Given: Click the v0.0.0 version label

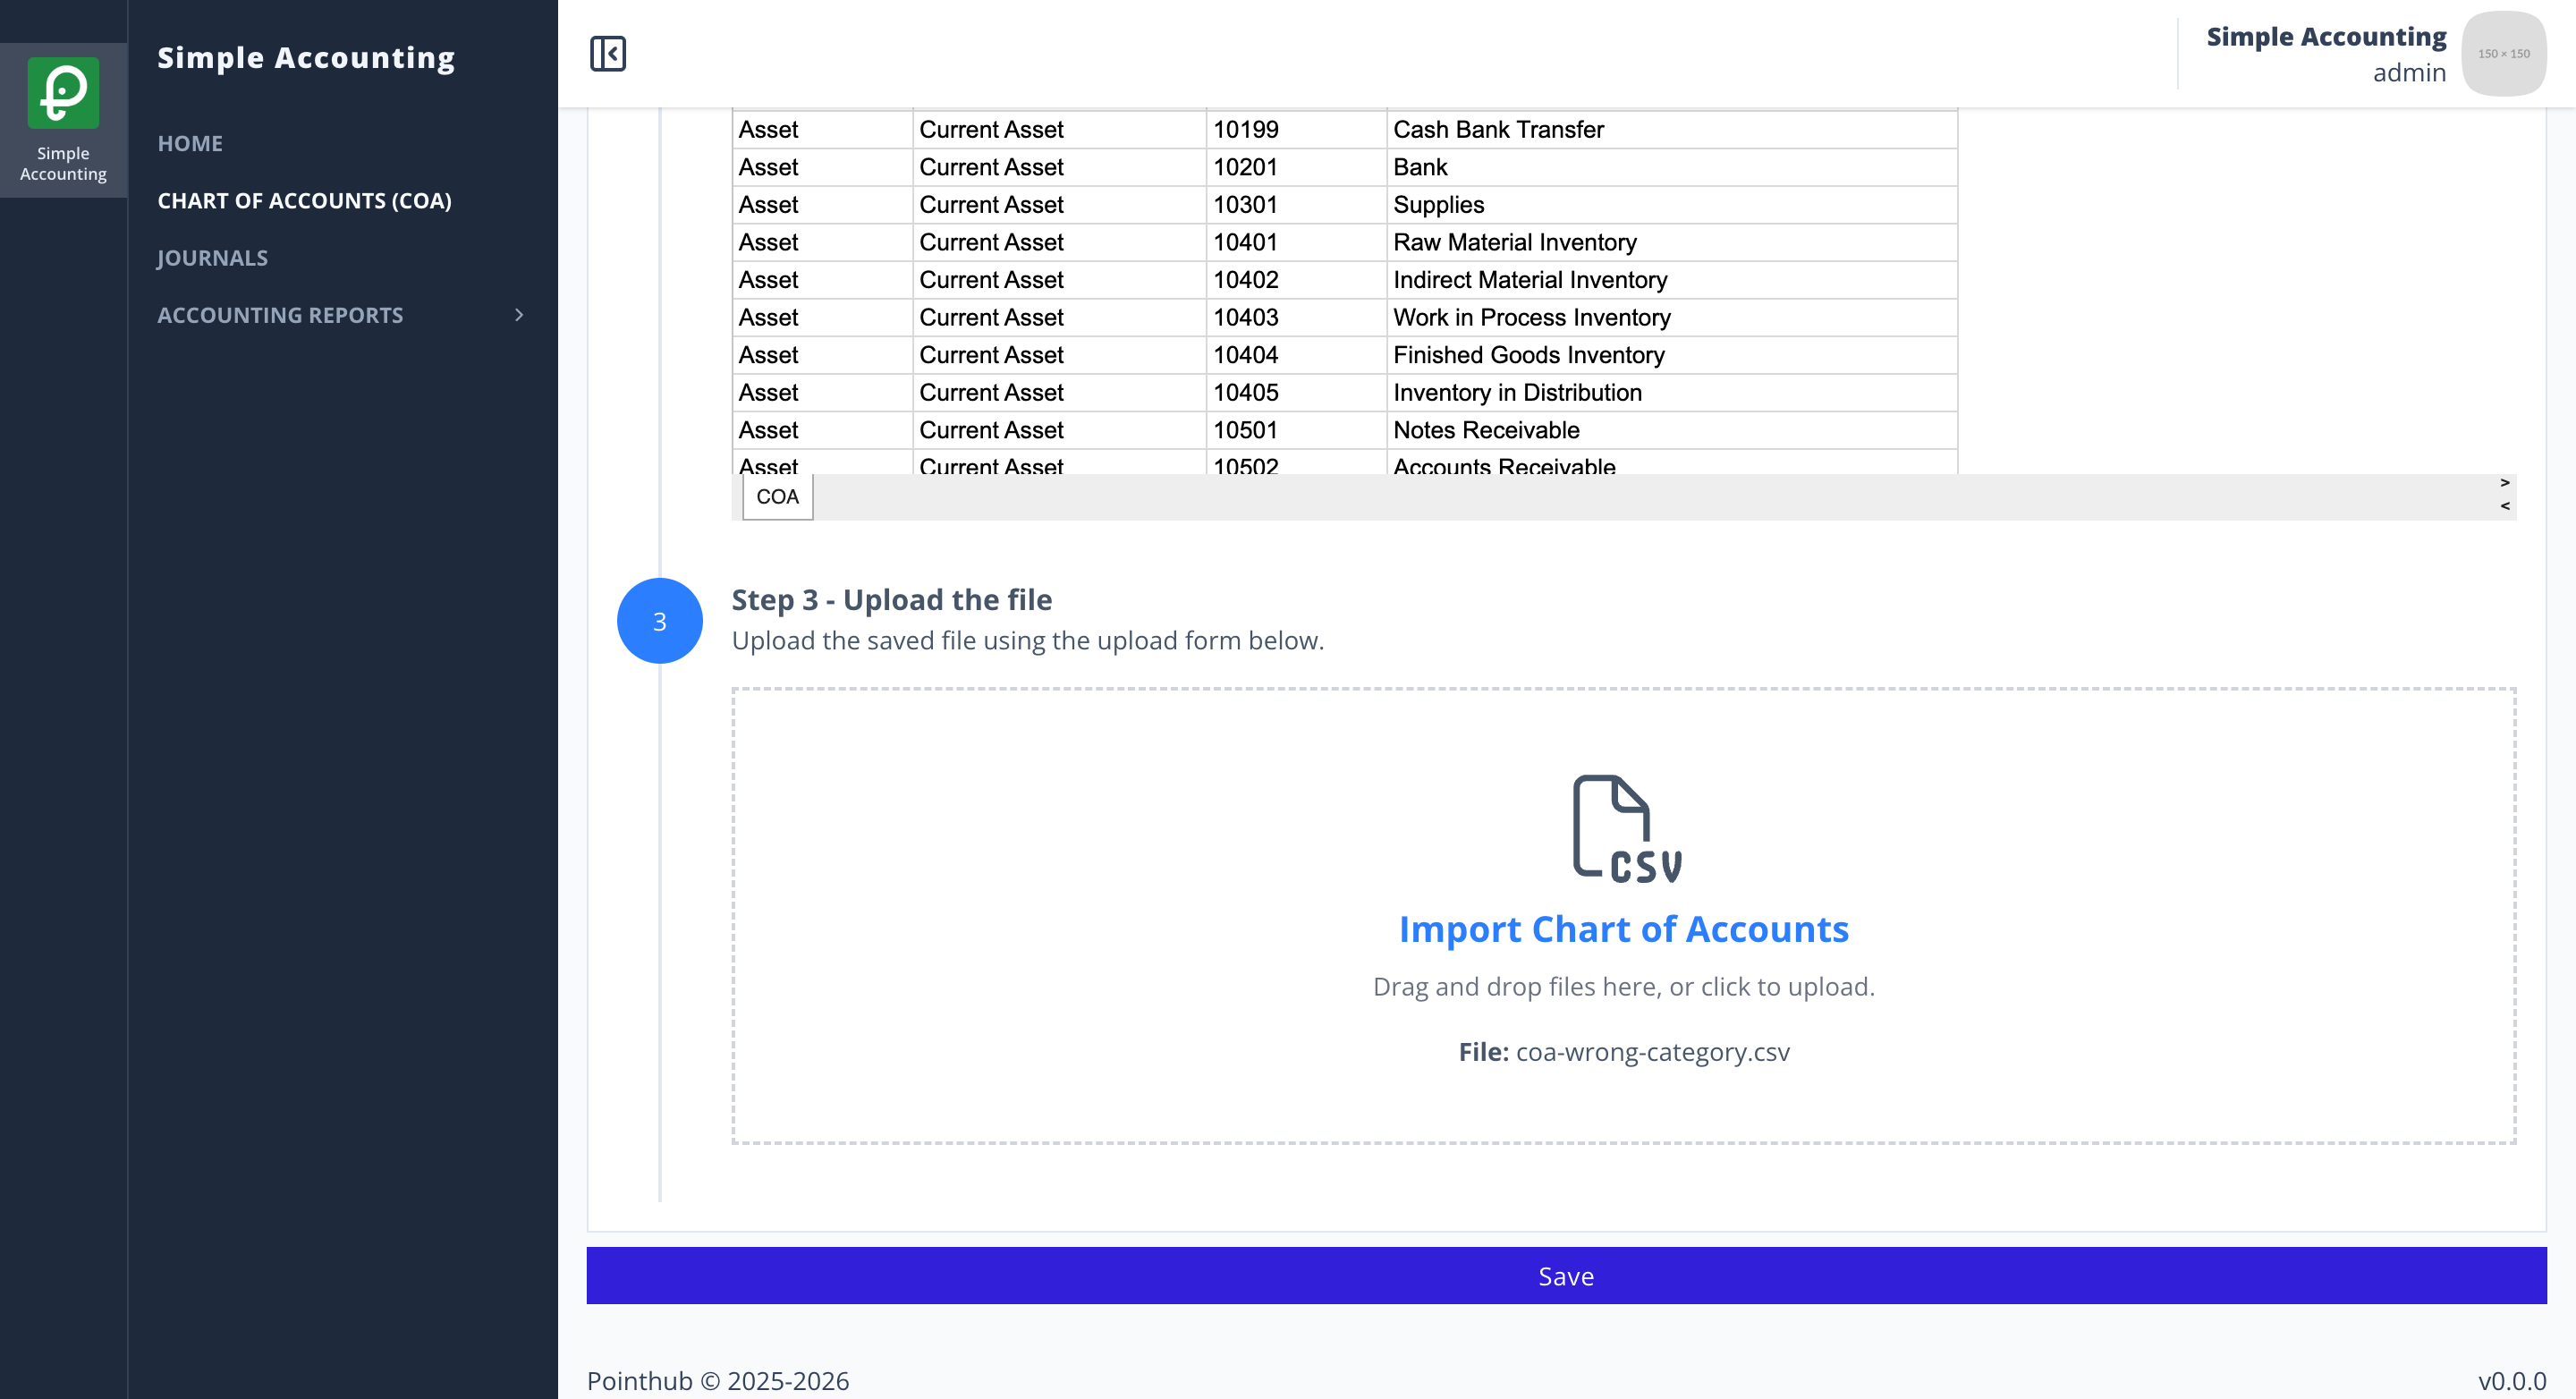Looking at the screenshot, I should coord(2511,1380).
